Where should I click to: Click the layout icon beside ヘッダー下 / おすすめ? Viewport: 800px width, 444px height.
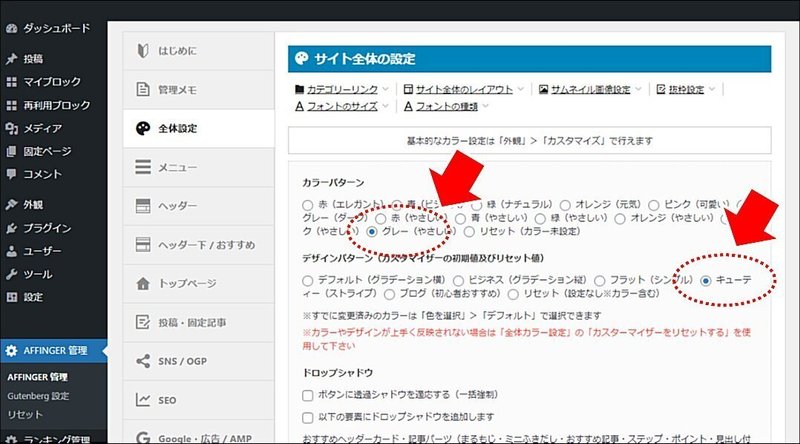(x=143, y=244)
